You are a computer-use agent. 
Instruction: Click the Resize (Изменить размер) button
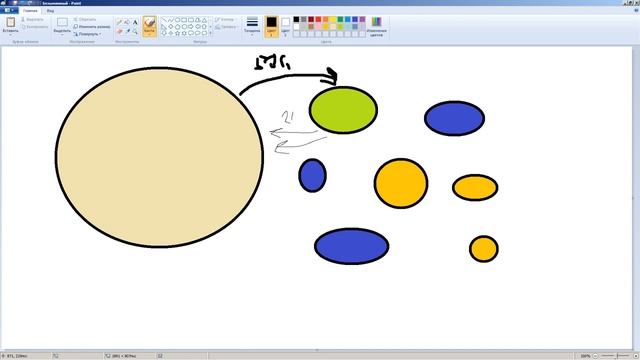point(92,27)
